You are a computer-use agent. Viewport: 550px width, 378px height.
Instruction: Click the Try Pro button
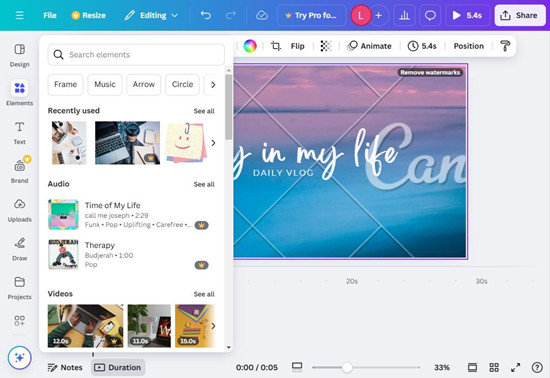point(311,15)
